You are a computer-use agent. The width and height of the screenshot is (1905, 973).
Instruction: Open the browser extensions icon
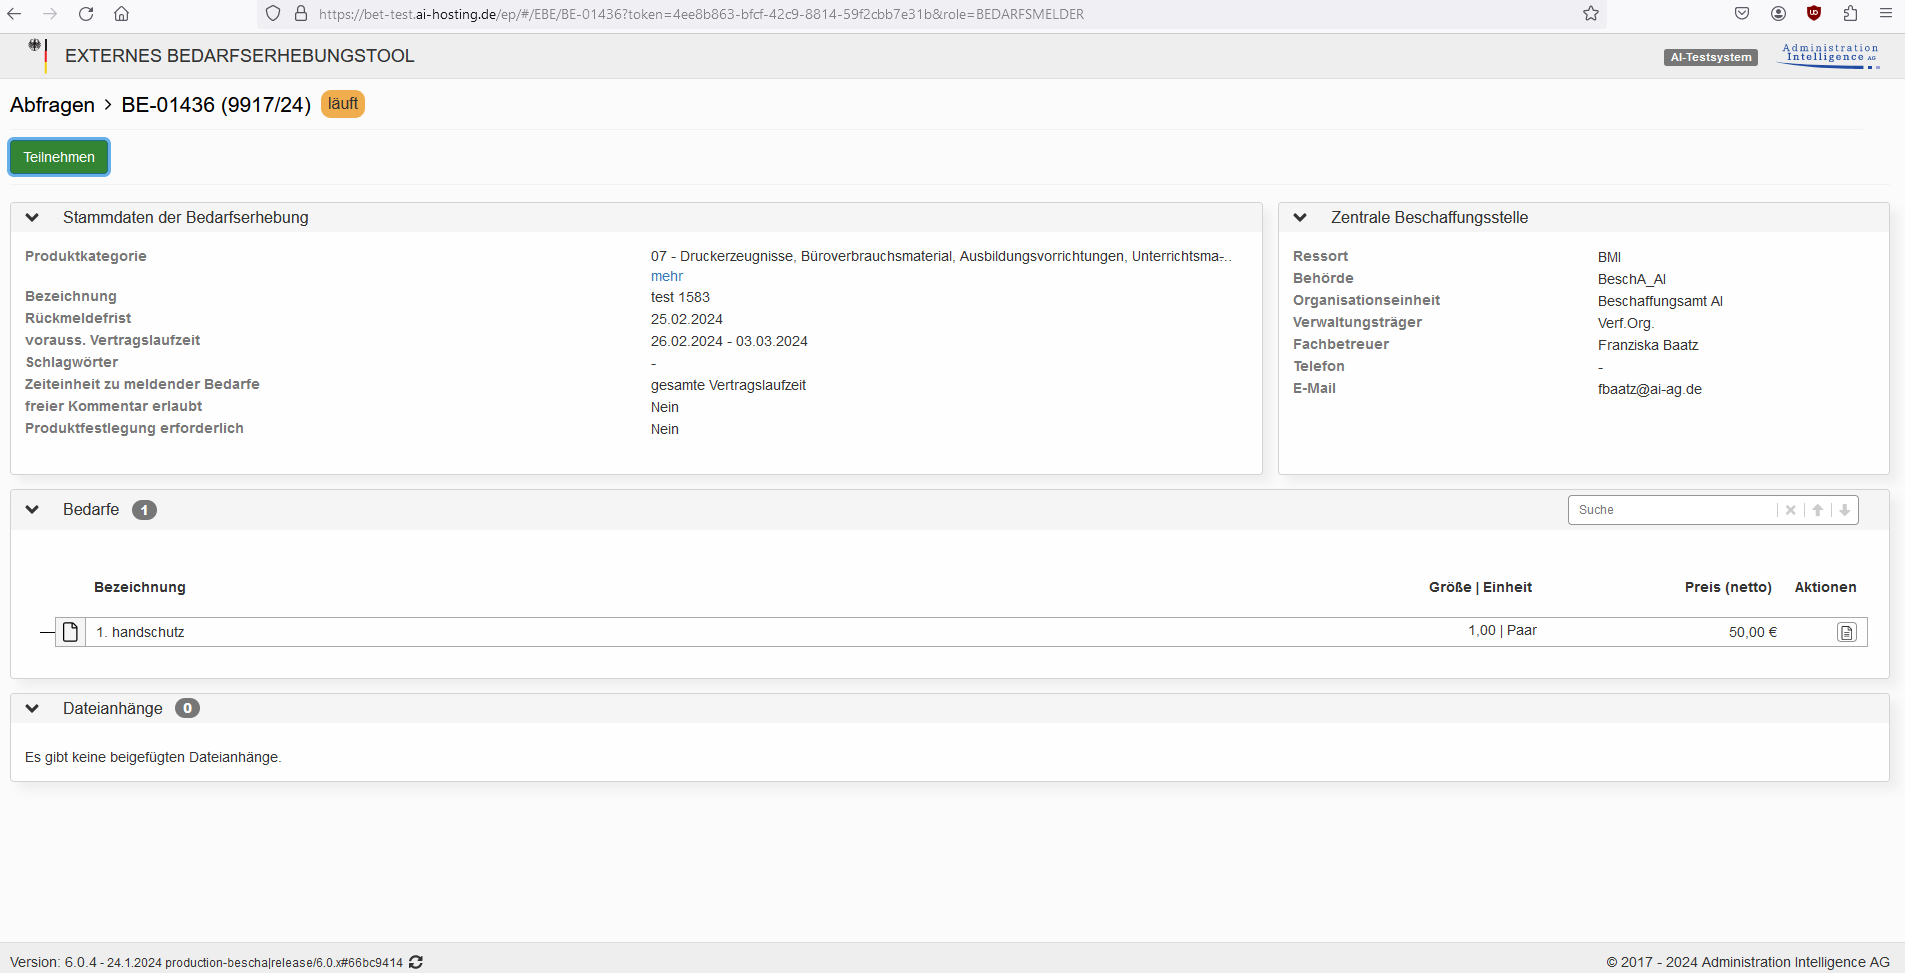[1850, 14]
